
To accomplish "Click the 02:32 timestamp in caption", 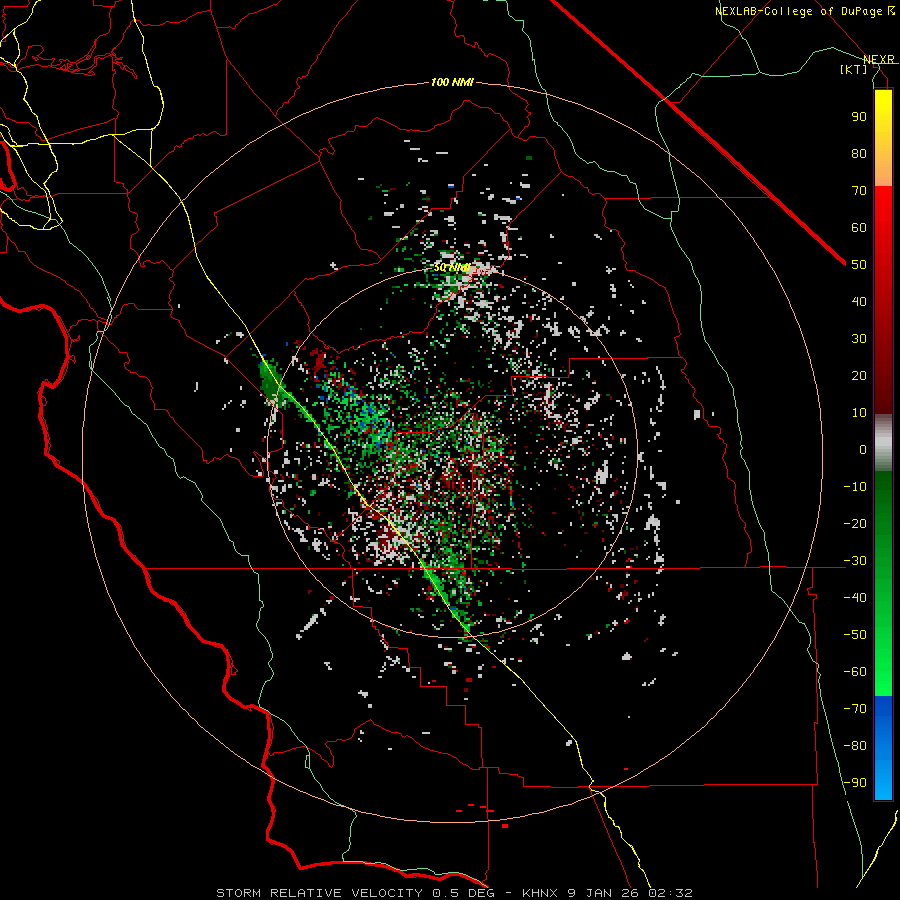I will [670, 893].
